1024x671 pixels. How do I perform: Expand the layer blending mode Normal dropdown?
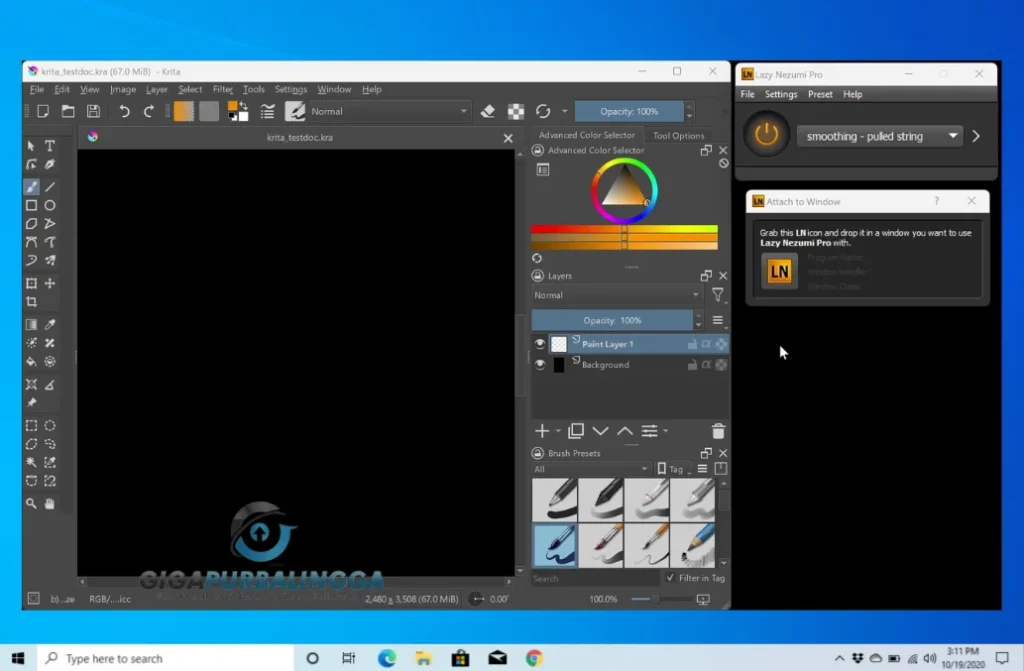pyautogui.click(x=617, y=296)
